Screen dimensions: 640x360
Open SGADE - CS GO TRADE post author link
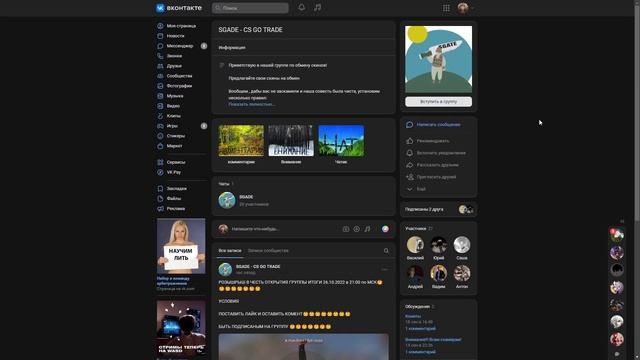coord(258,267)
